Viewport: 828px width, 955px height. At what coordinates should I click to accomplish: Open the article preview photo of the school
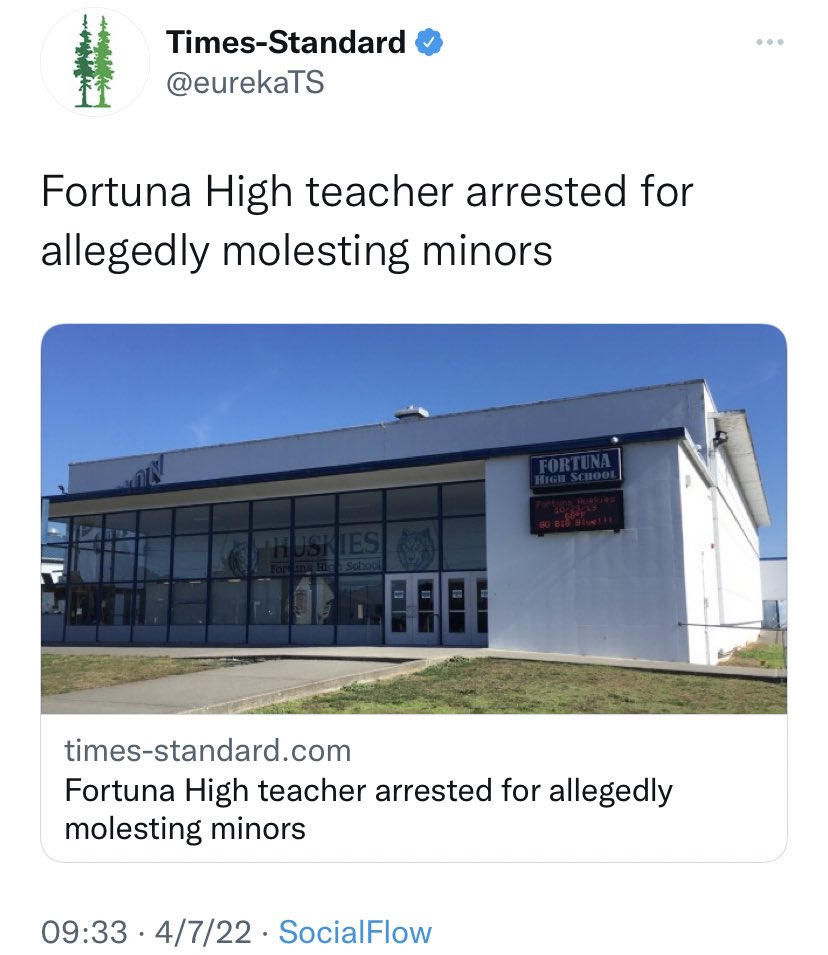(x=413, y=518)
